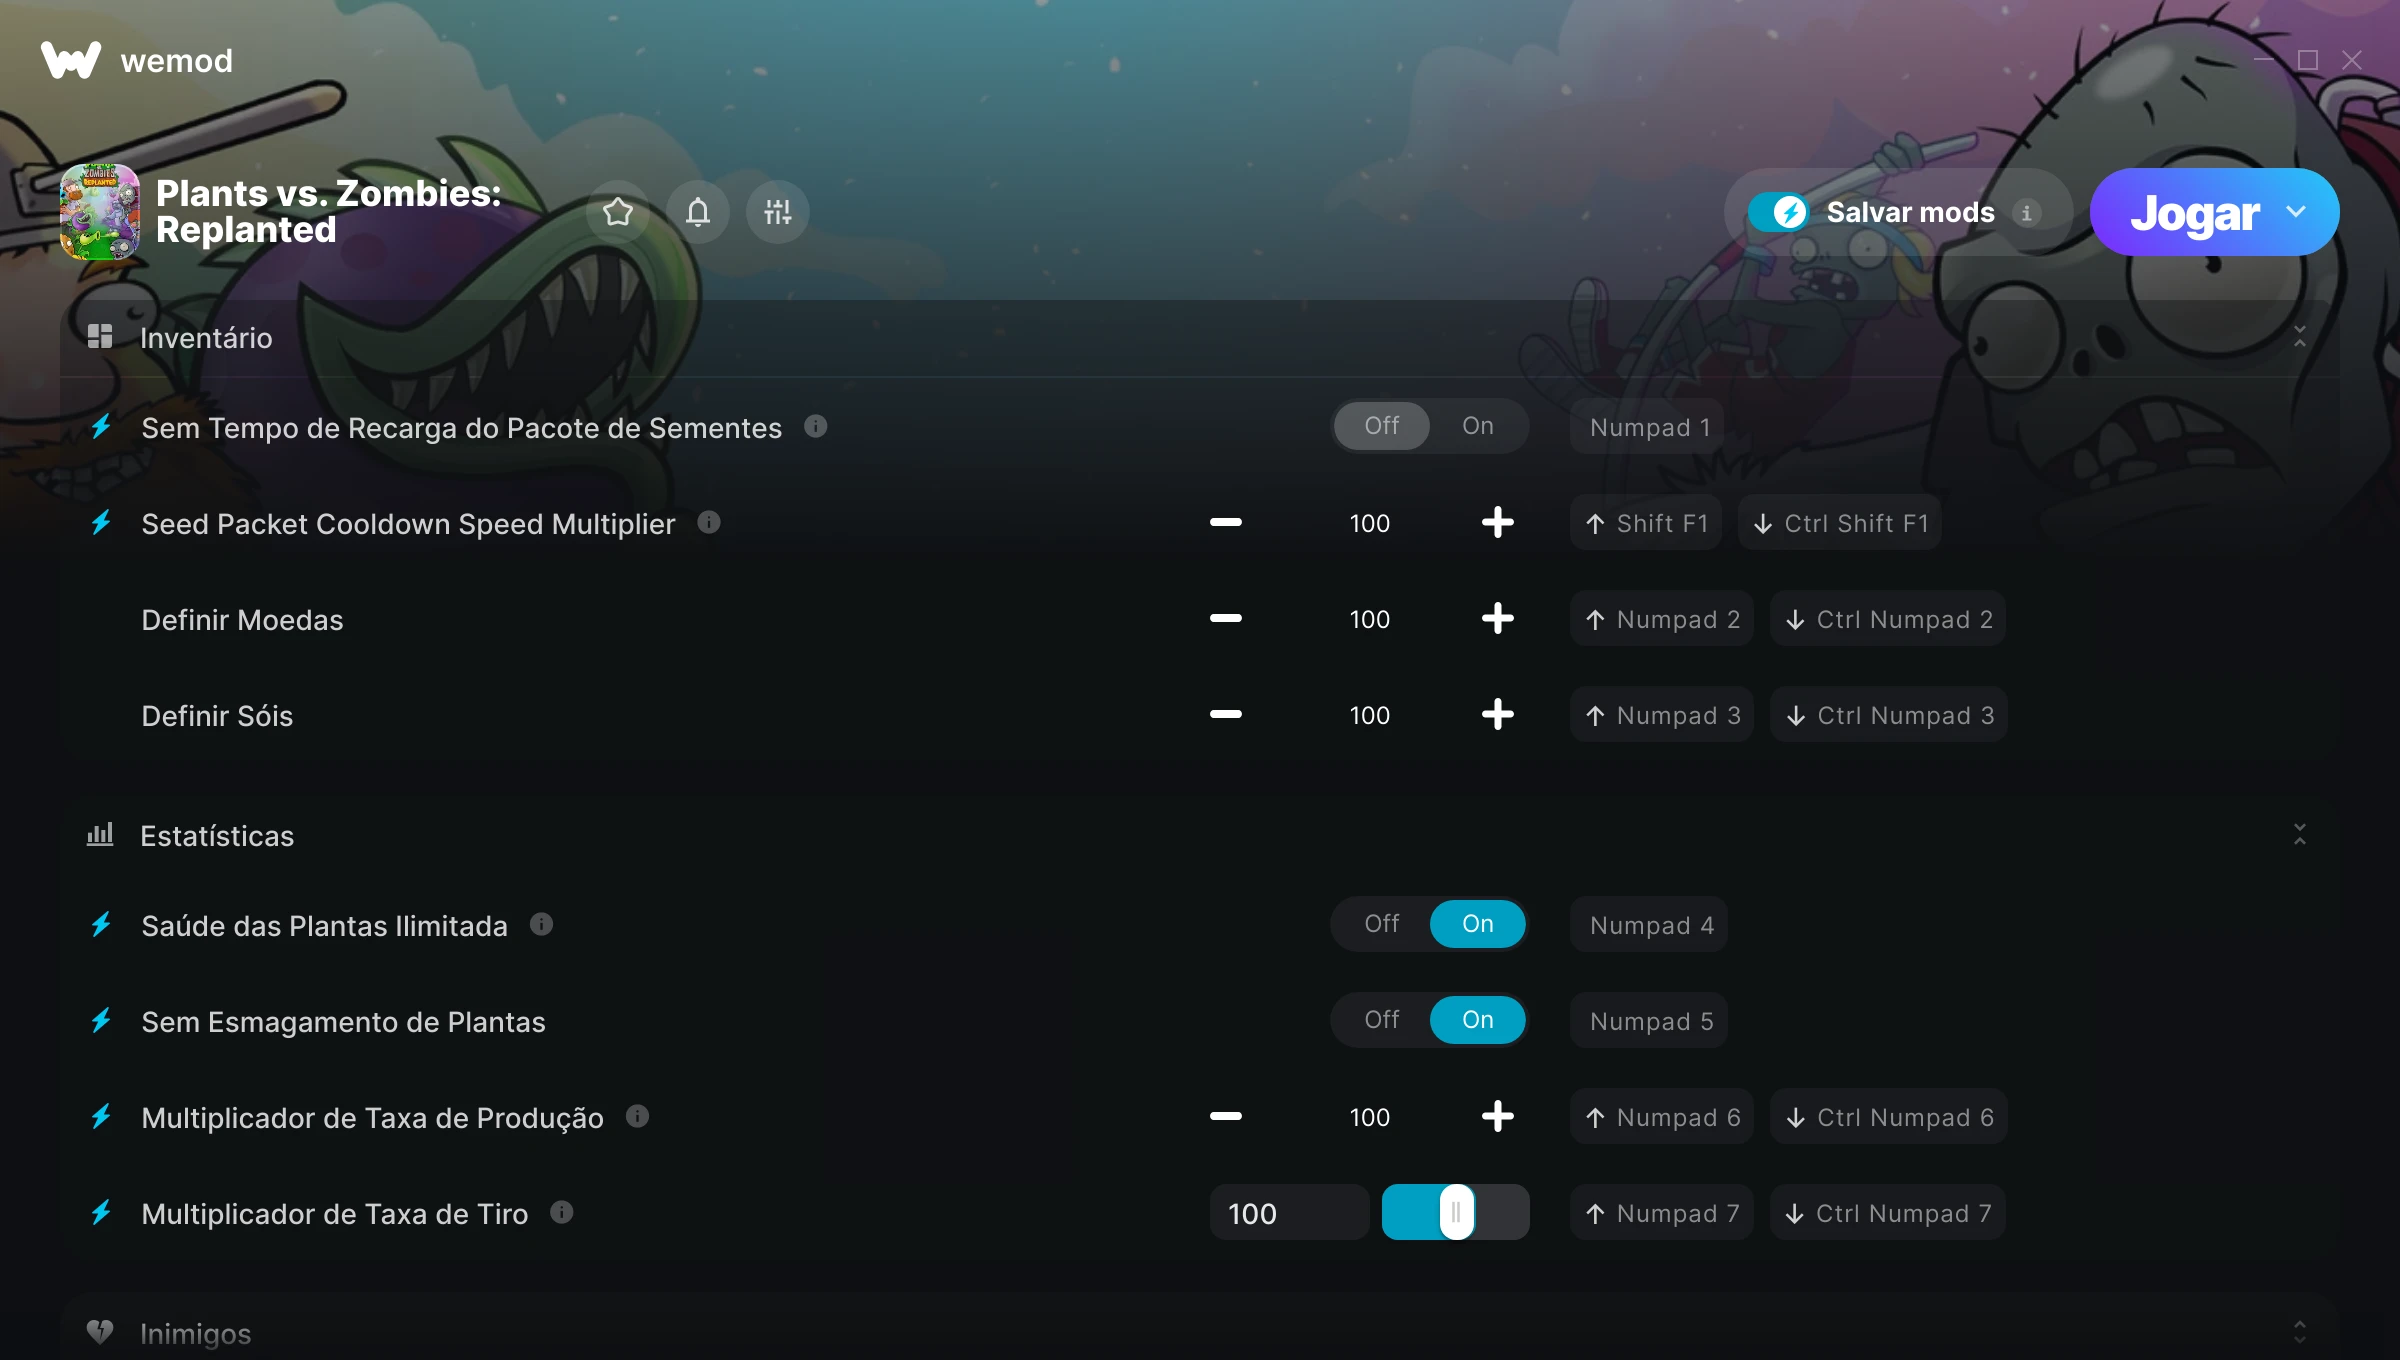Toggle the Salvar mods switch

[x=1779, y=212]
